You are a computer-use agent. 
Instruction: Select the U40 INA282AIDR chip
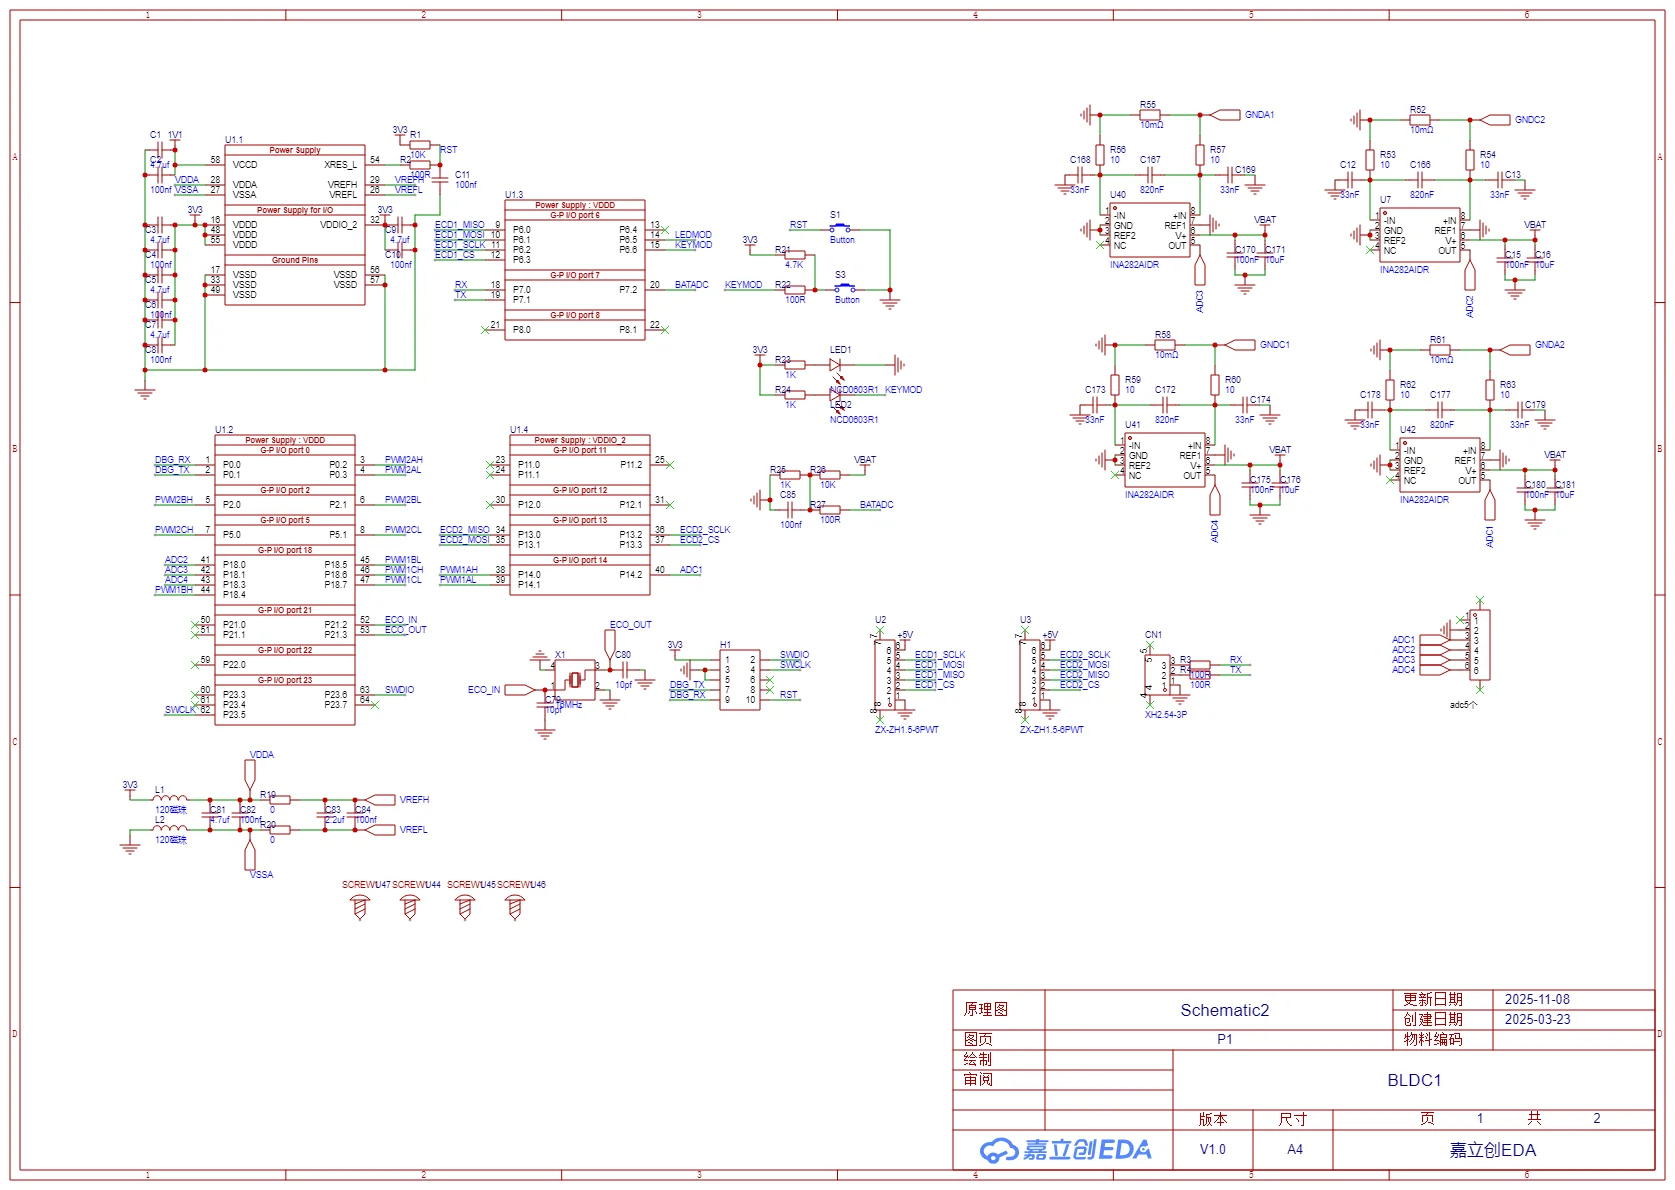click(x=1150, y=231)
